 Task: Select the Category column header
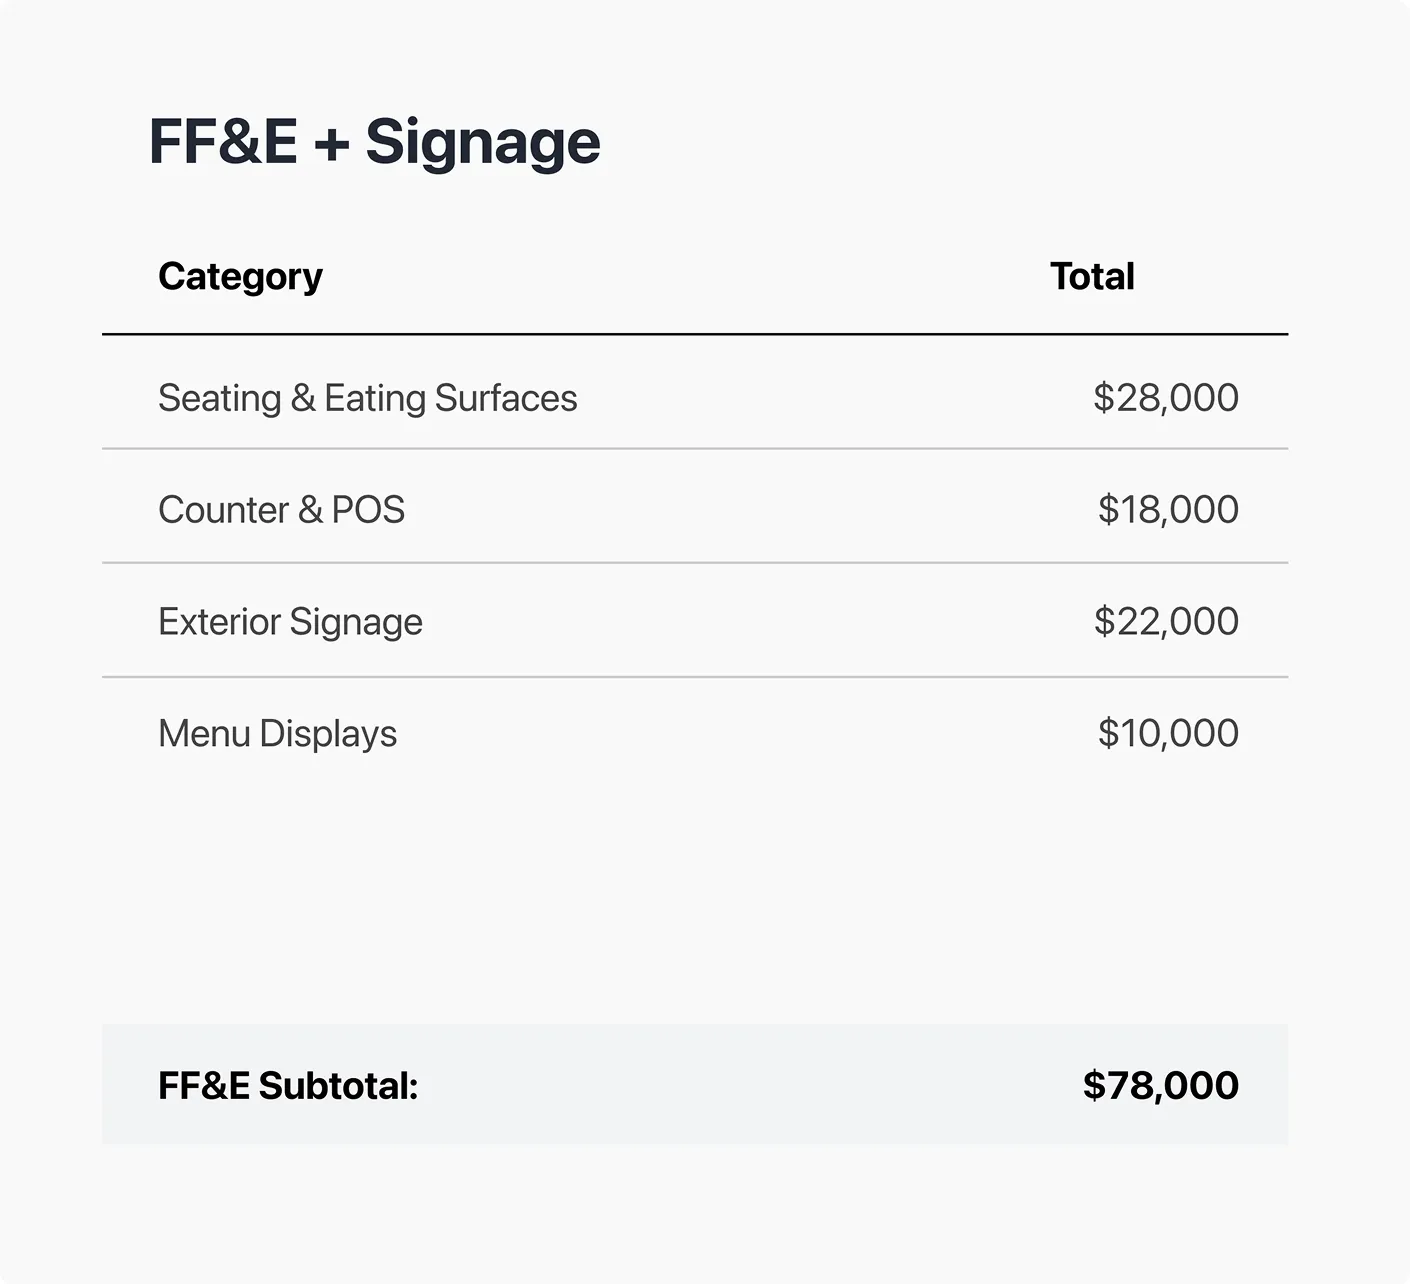click(x=240, y=276)
